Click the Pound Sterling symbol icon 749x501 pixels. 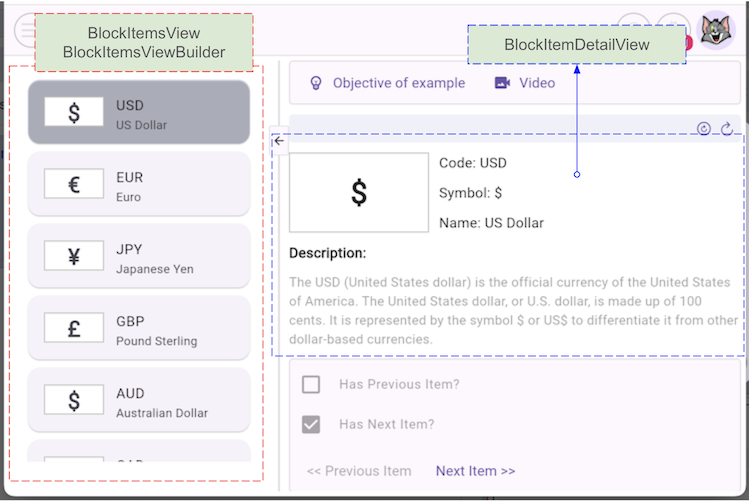(x=74, y=328)
